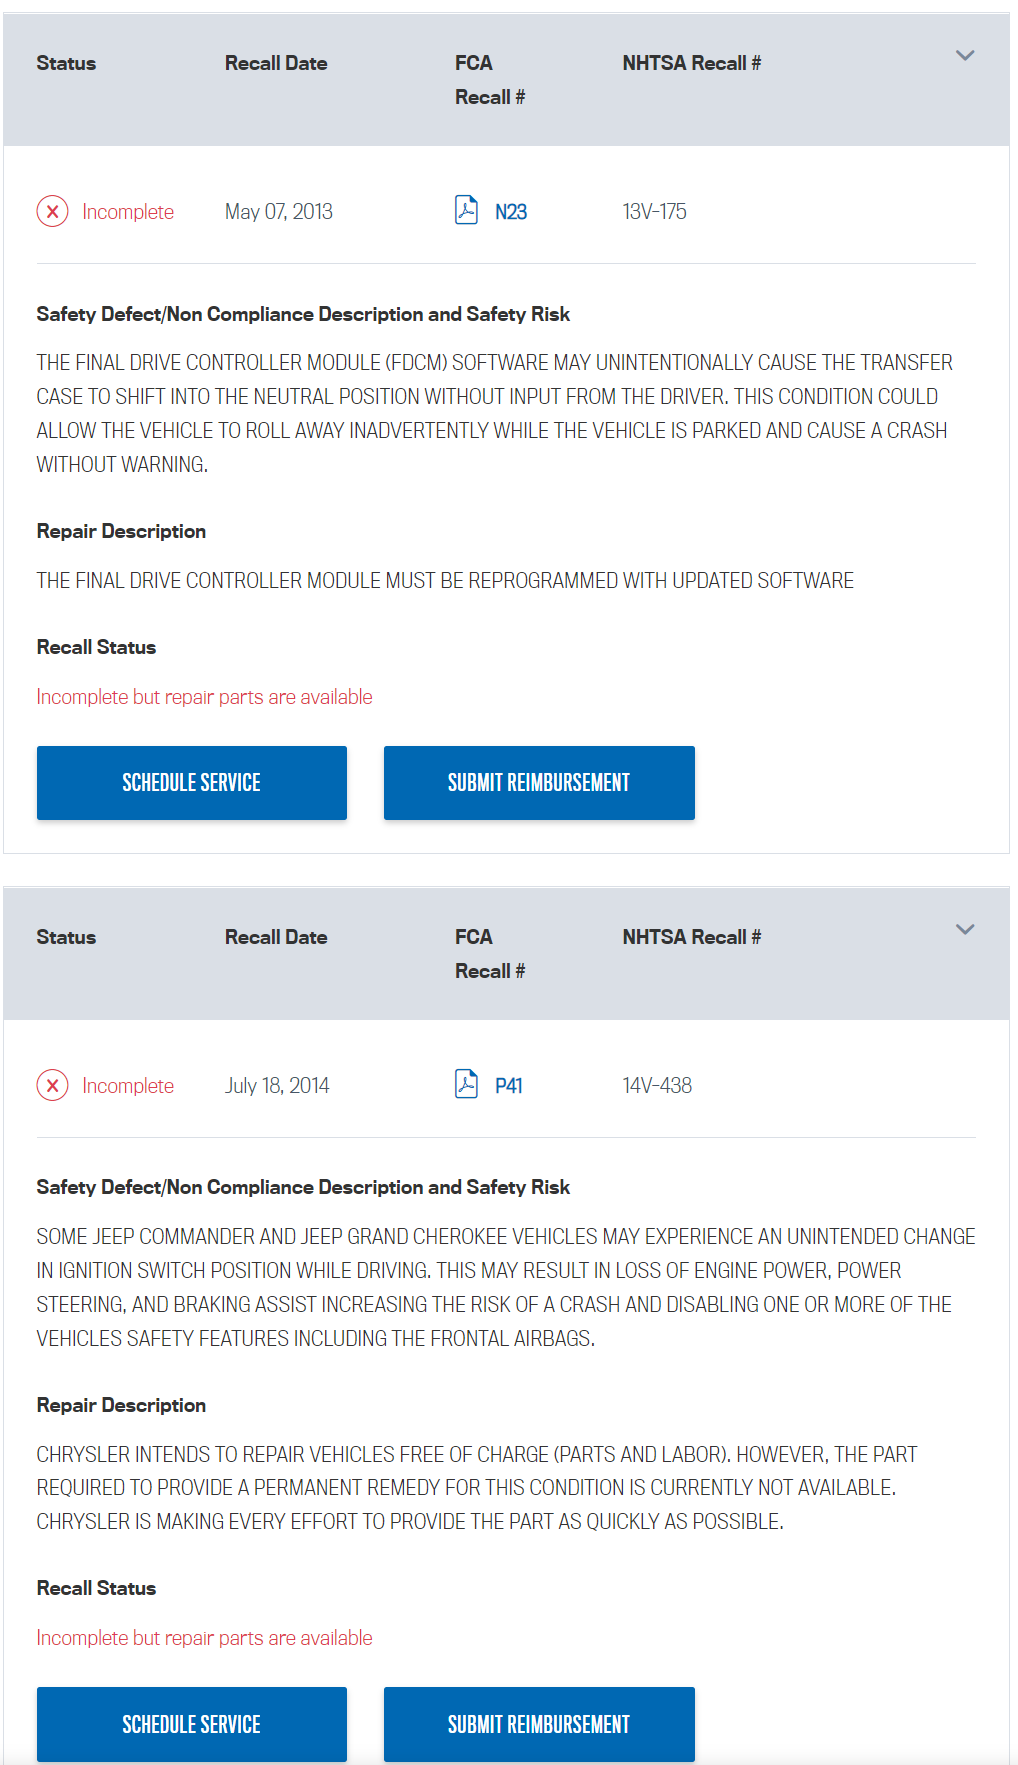Click the NHTSA number 14V-438
Image resolution: width=1018 pixels, height=1765 pixels.
[657, 1086]
